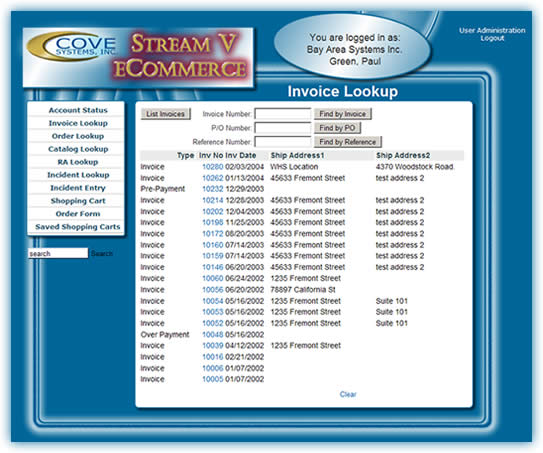Open invoice 10280 link
Viewport: 543px width, 453px height.
coord(213,167)
